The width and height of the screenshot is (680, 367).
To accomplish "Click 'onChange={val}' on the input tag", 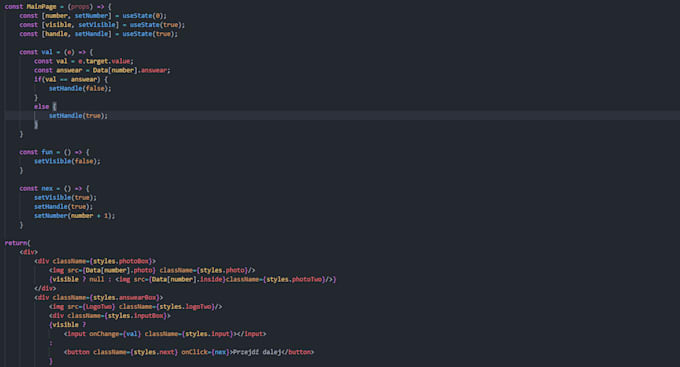I will pos(115,334).
